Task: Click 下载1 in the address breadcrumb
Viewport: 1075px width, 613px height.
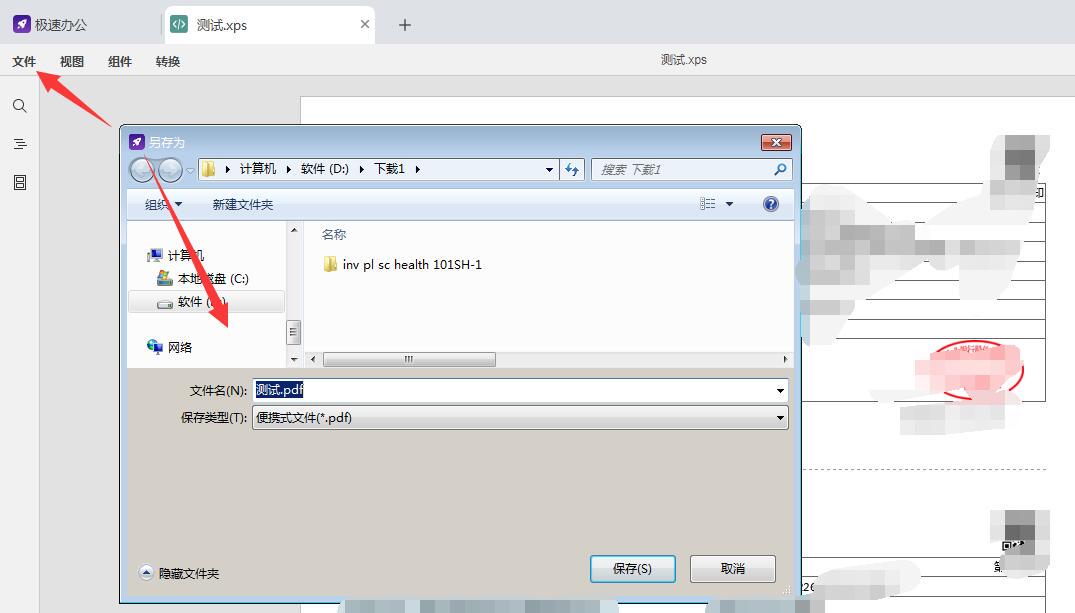Action: [x=389, y=169]
